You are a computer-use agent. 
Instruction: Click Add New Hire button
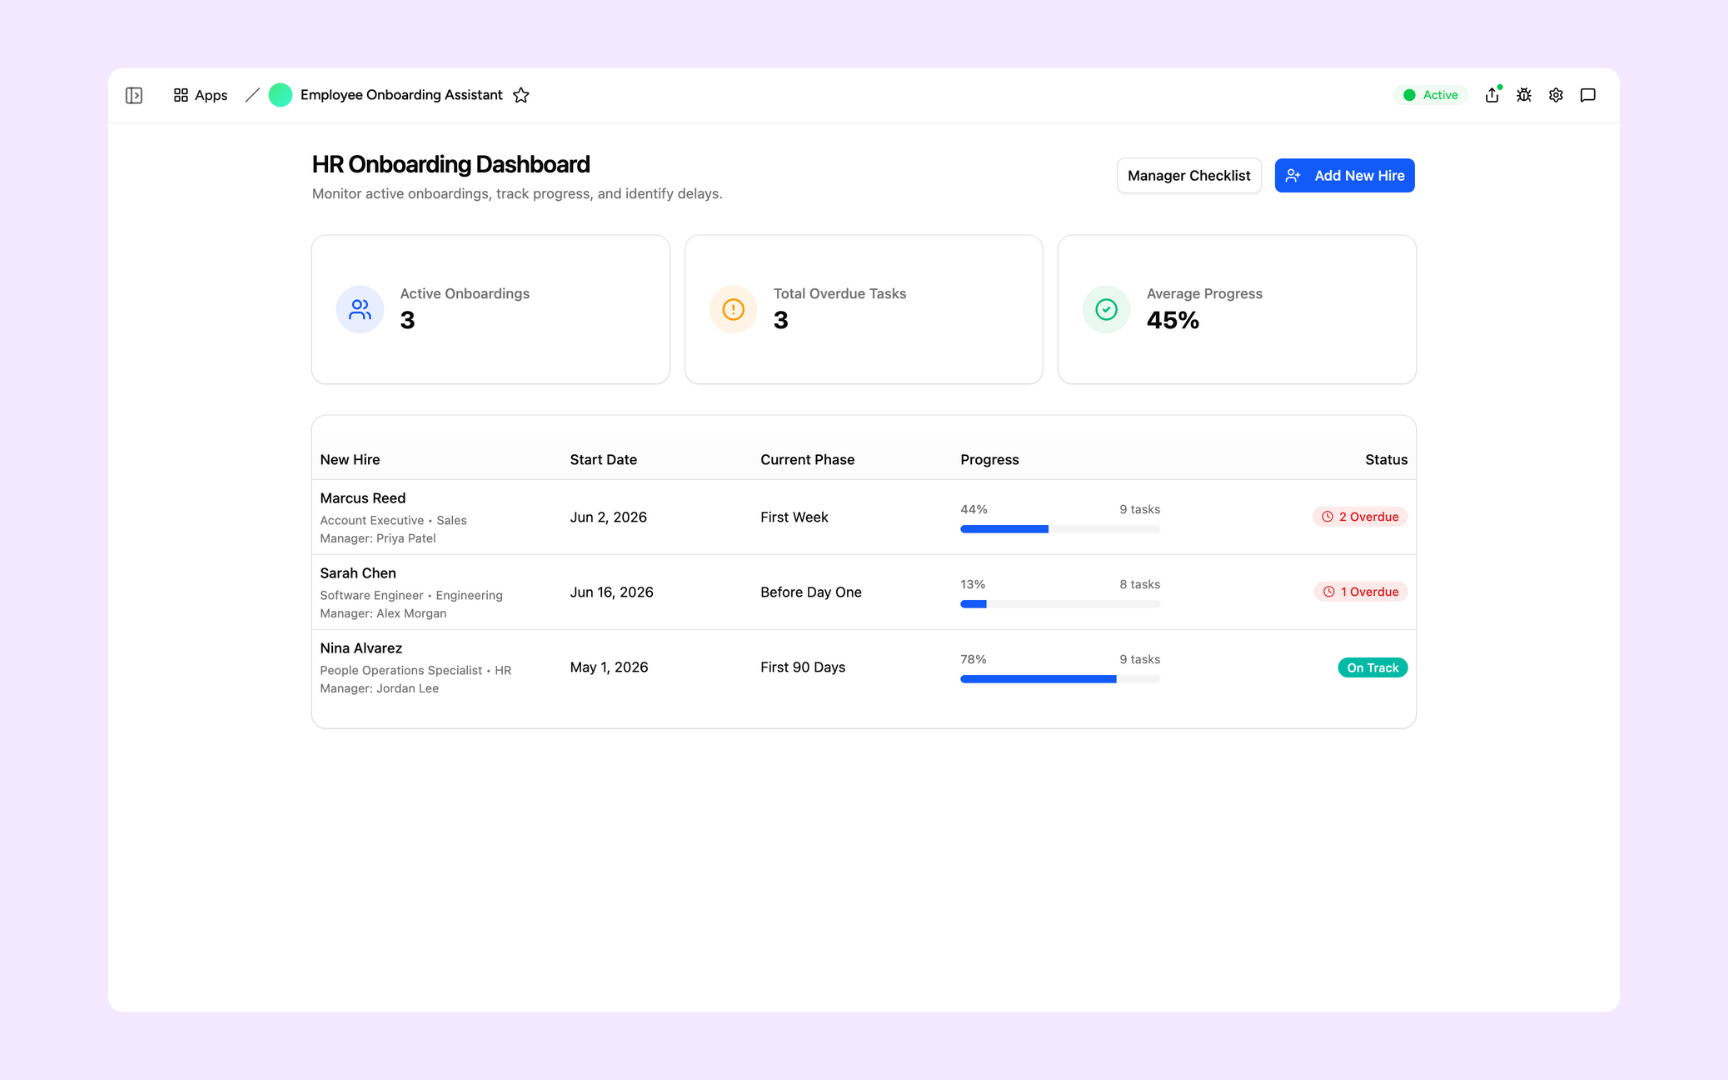(x=1345, y=175)
